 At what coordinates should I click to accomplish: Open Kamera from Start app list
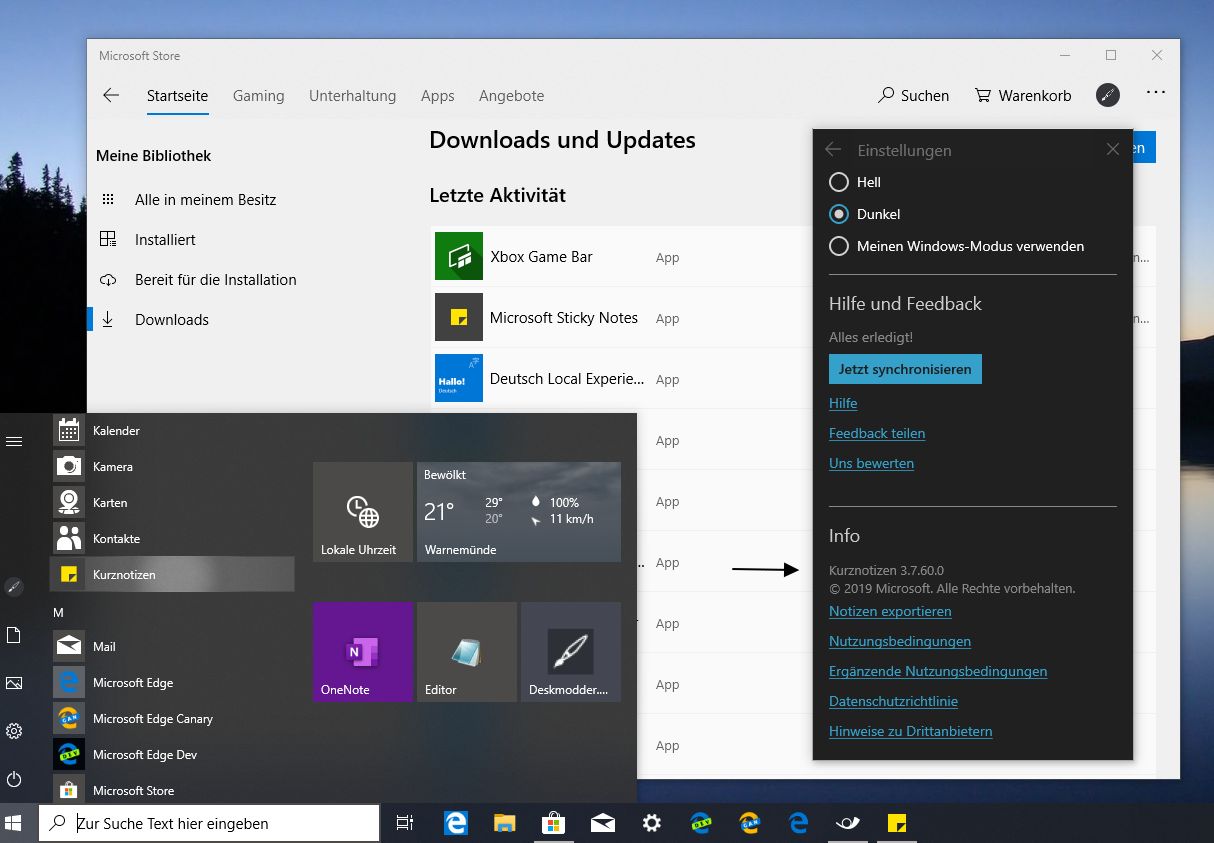pyautogui.click(x=172, y=467)
